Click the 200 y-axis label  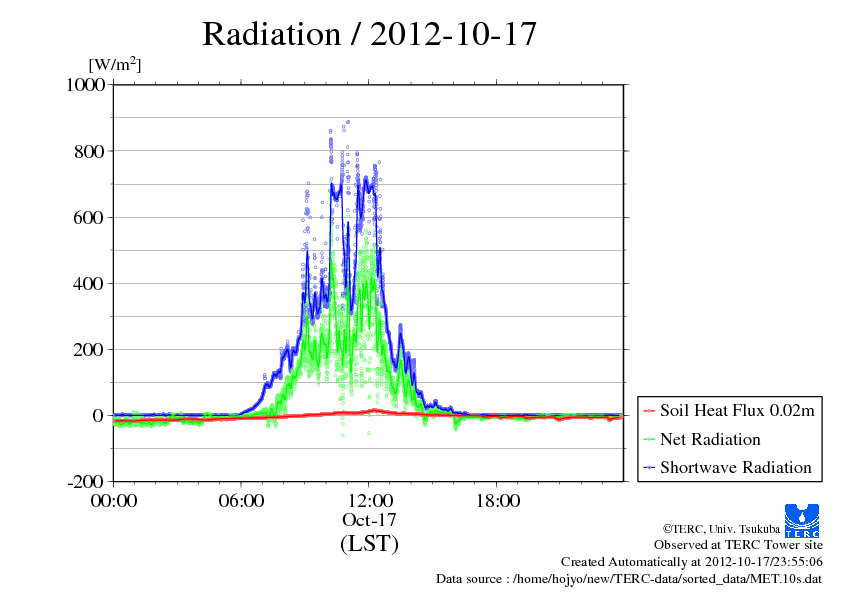pos(89,350)
